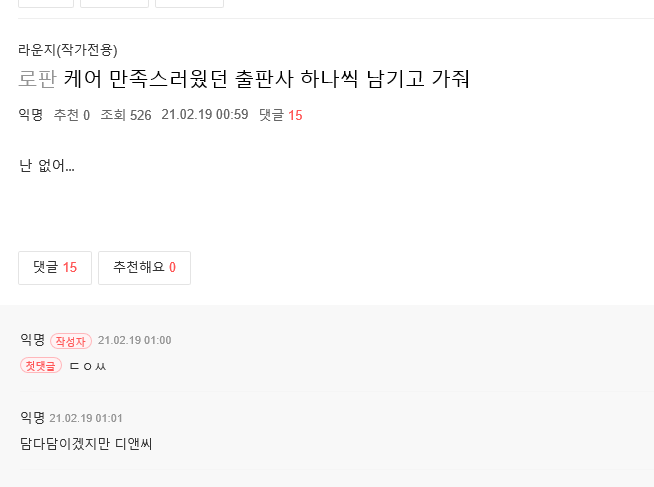
Task: Click the first comment text ㄷㅇㅆ
Action: coord(88,367)
